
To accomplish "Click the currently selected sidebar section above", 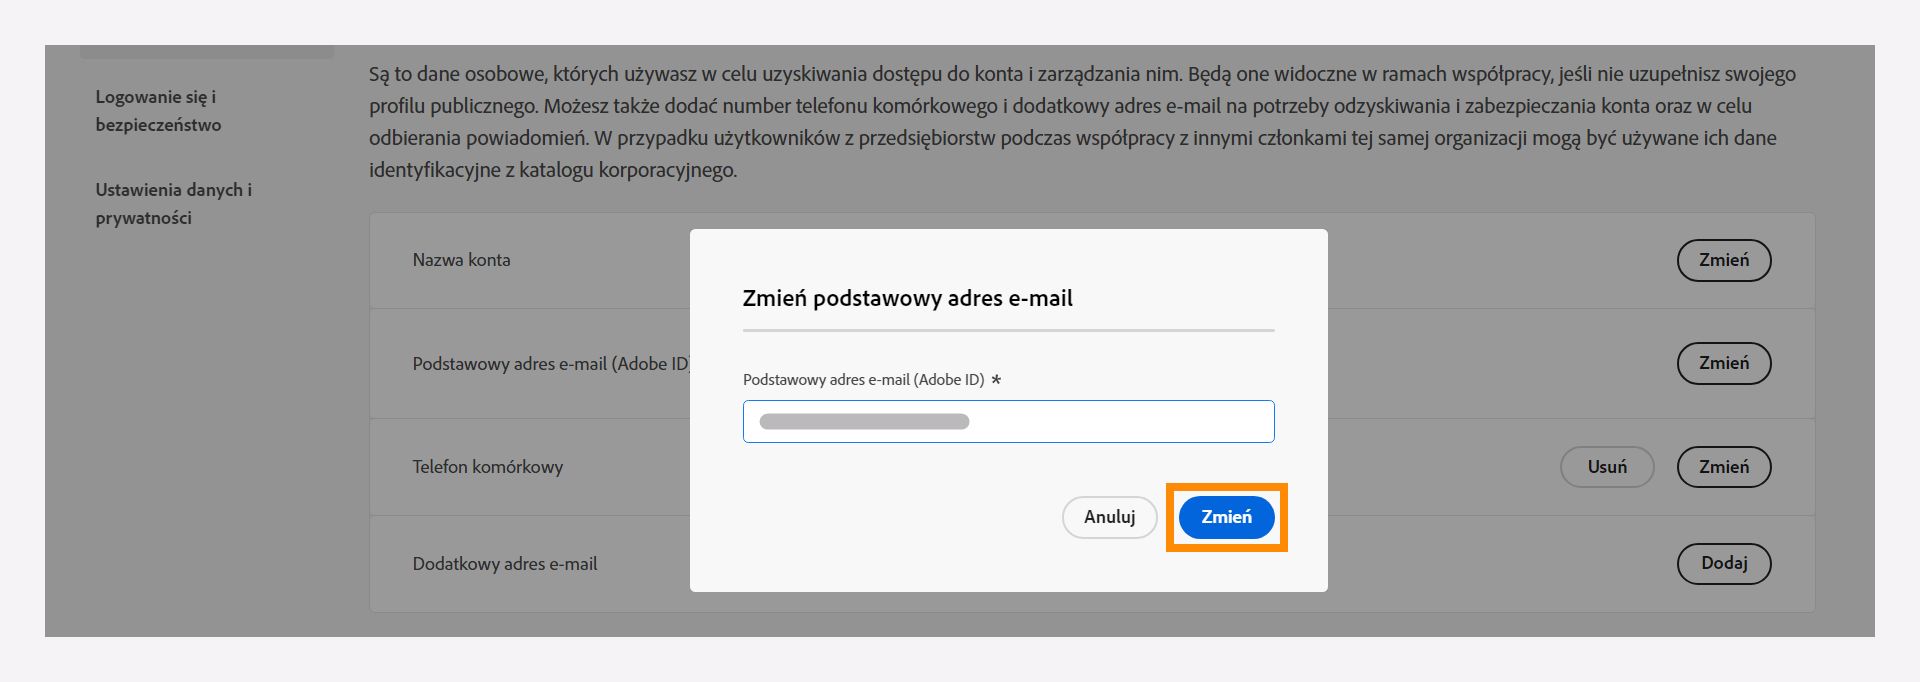I will coord(207,46).
